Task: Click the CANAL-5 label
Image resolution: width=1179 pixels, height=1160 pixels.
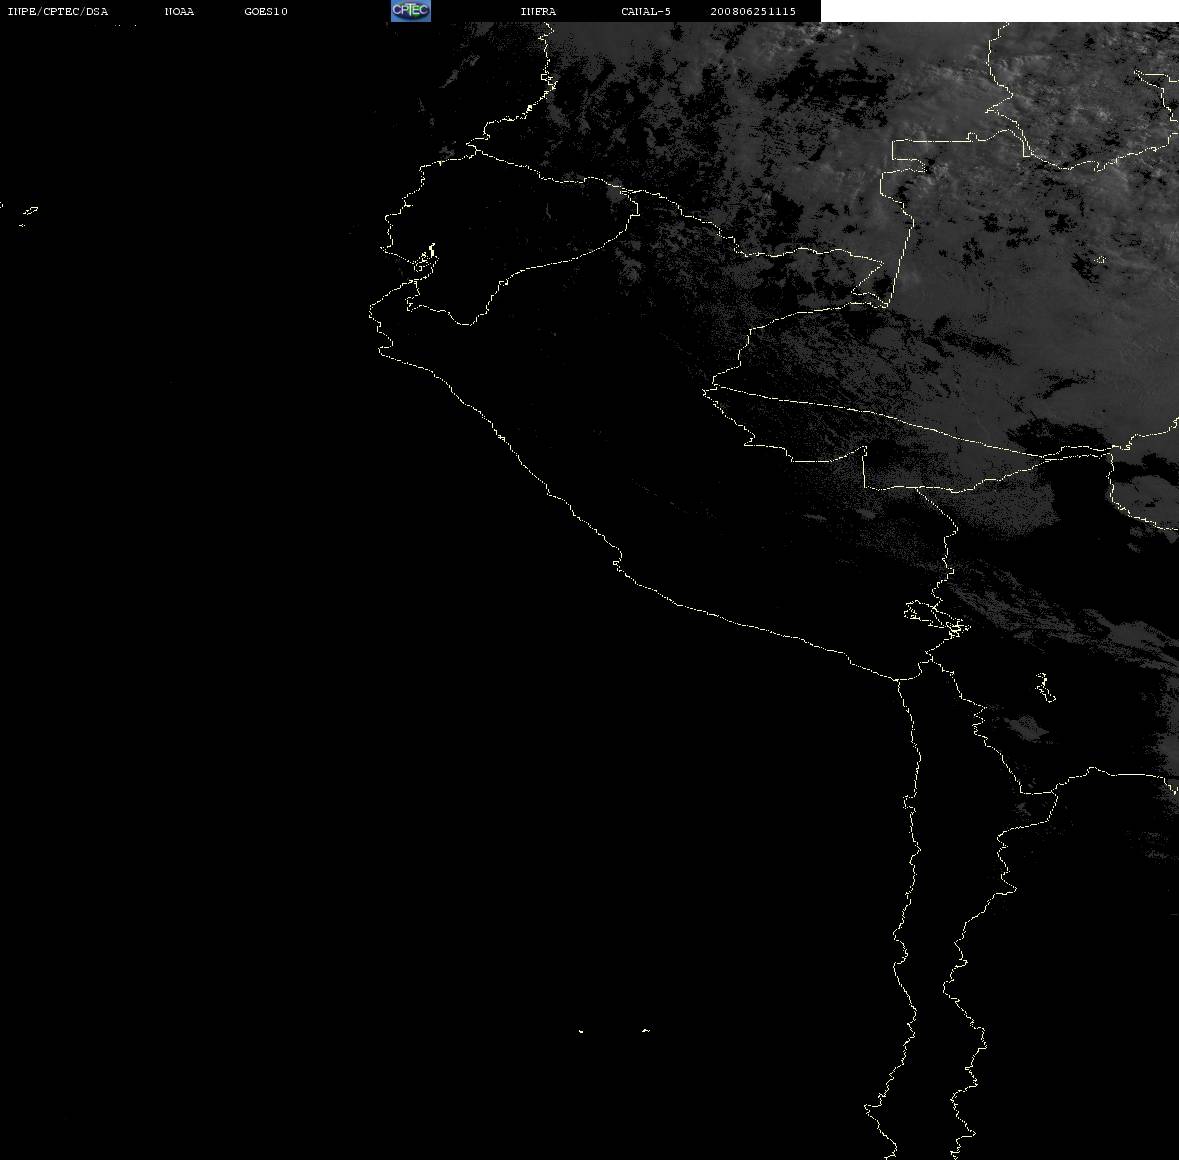Action: click(646, 11)
